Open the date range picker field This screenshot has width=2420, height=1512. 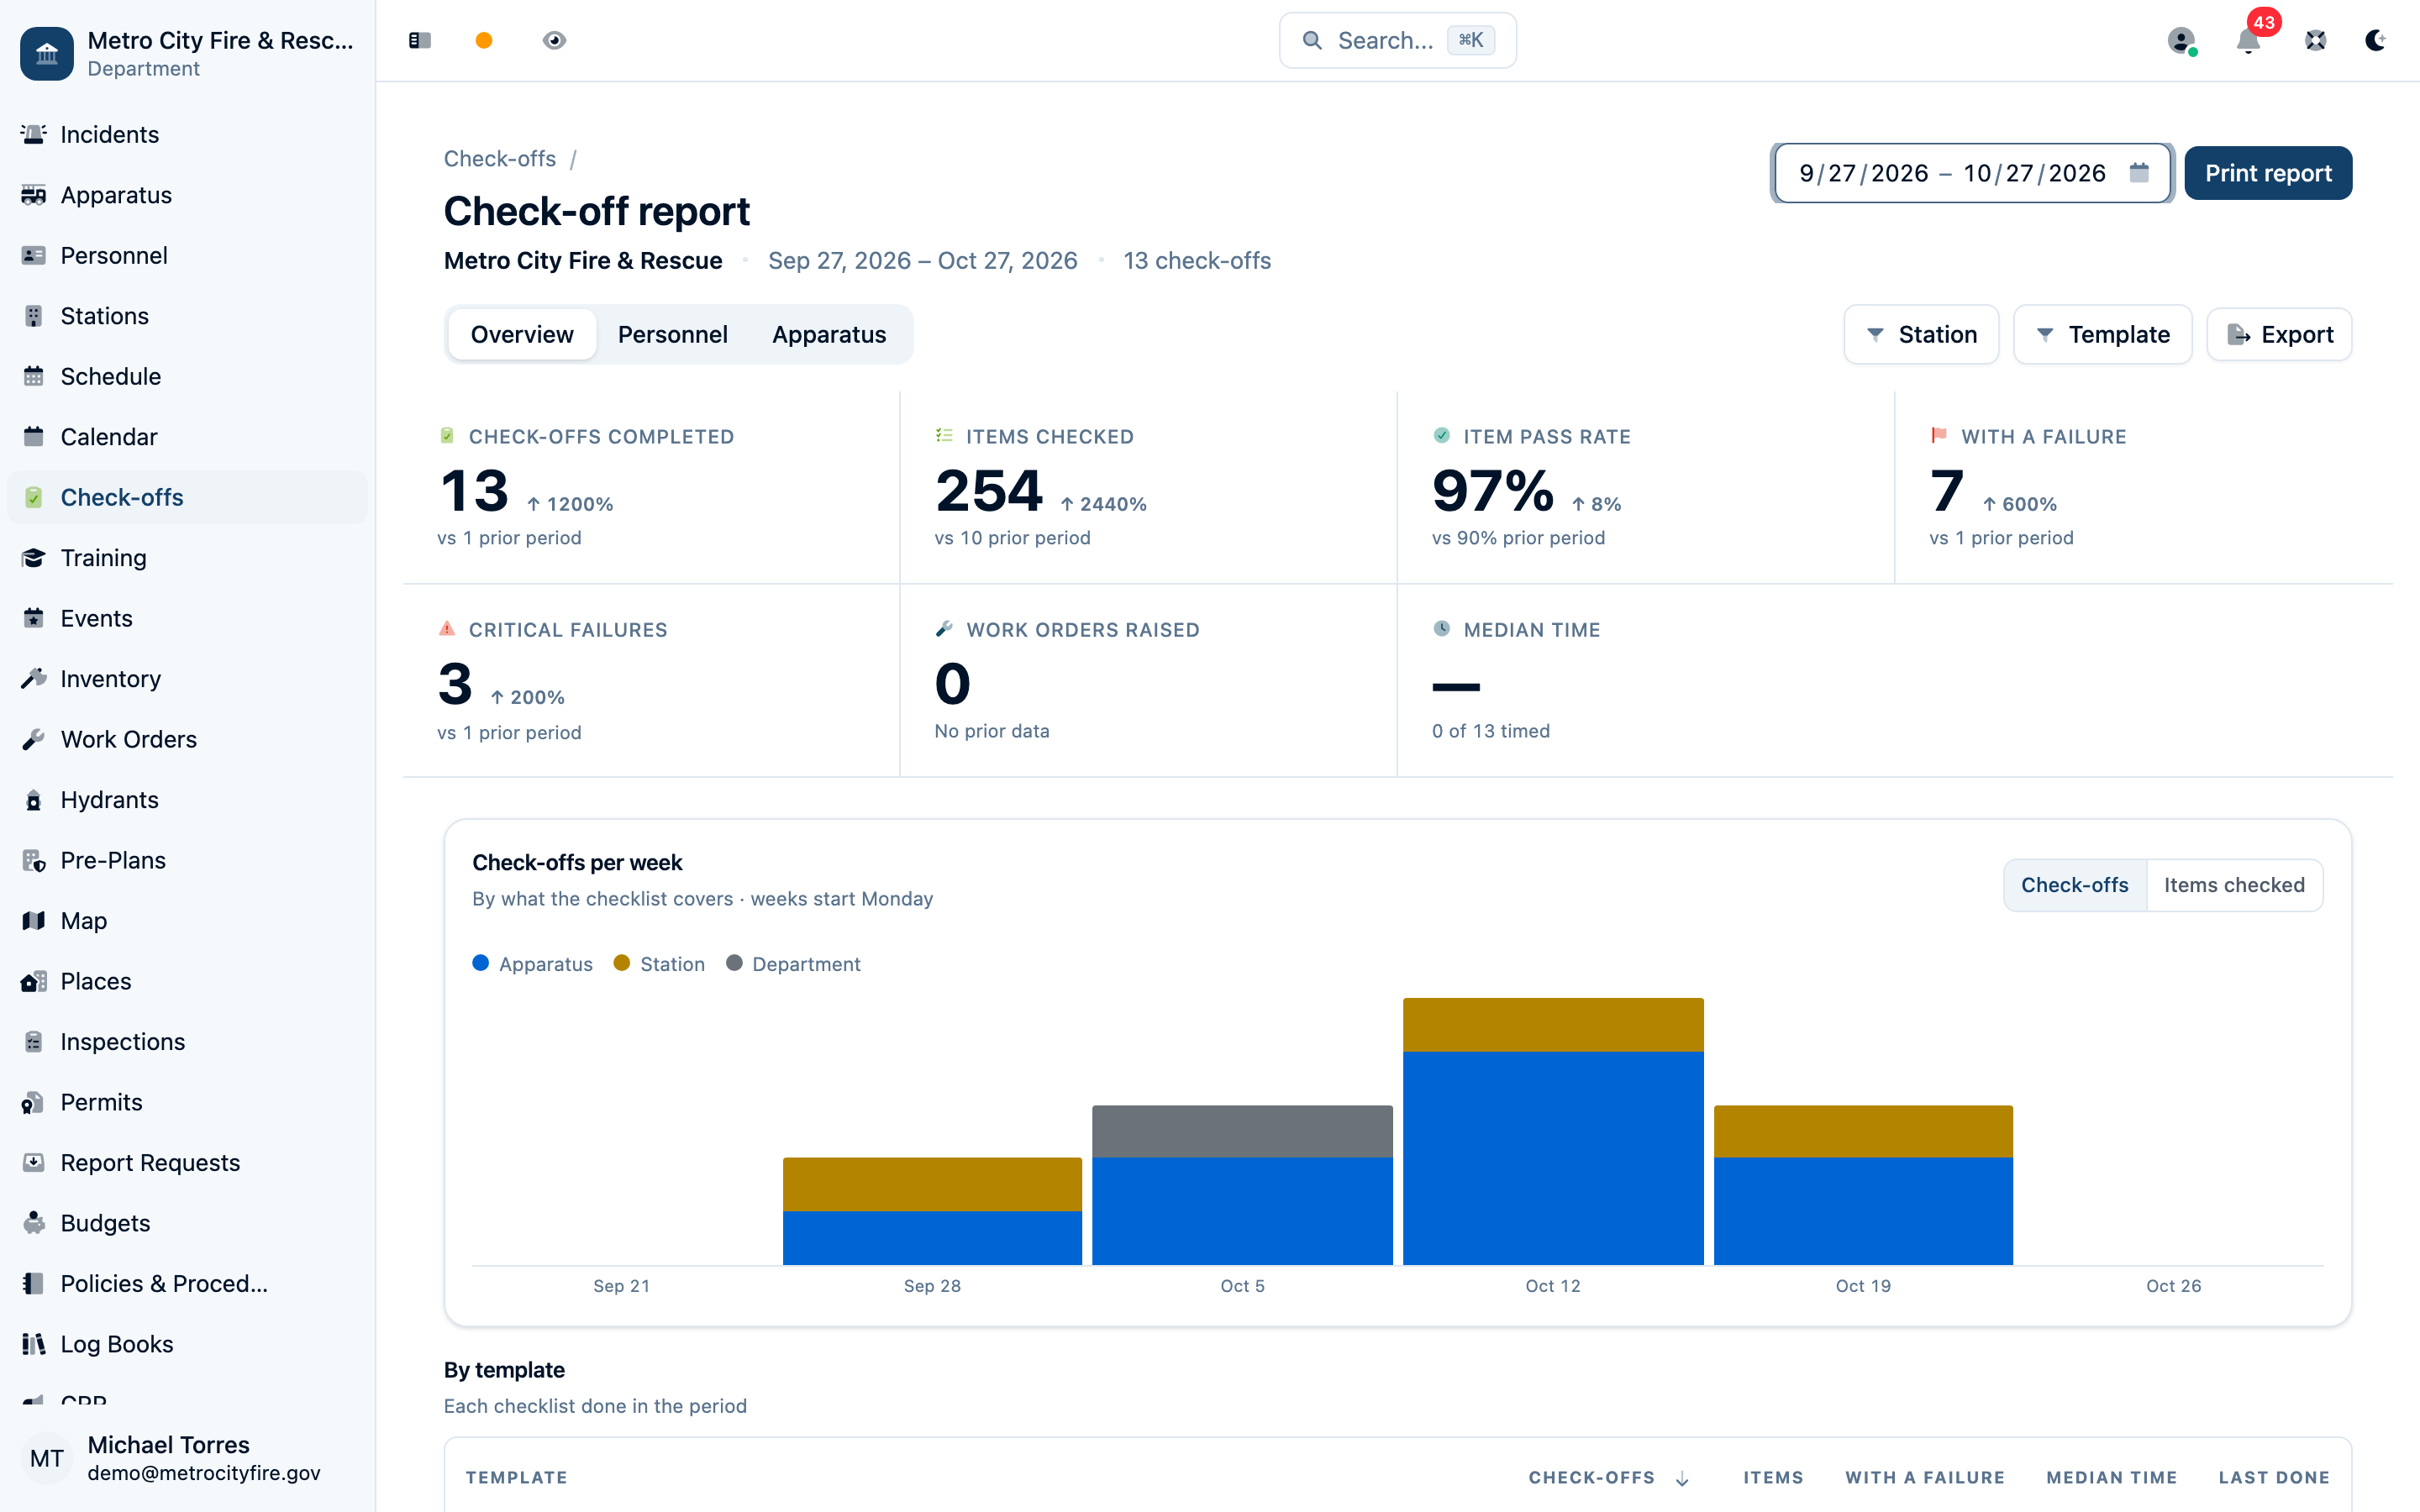tap(1972, 173)
